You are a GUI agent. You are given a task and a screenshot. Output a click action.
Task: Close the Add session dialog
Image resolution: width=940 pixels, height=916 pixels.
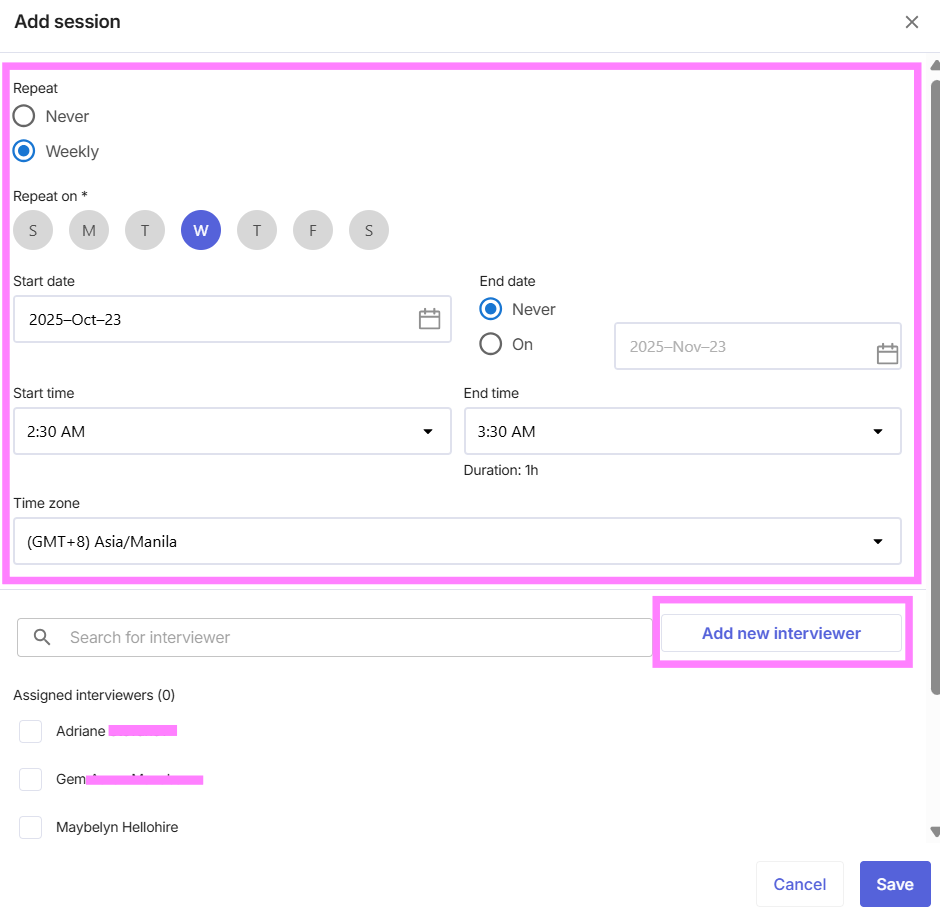(911, 22)
